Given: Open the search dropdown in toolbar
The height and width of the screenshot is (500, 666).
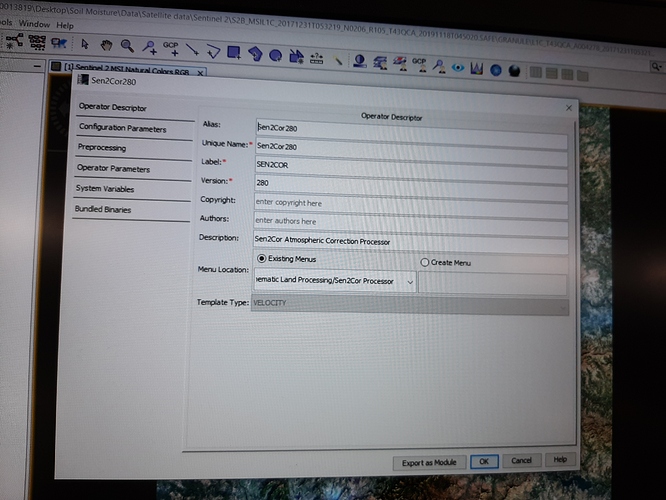Looking at the screenshot, I should tap(657, 67).
